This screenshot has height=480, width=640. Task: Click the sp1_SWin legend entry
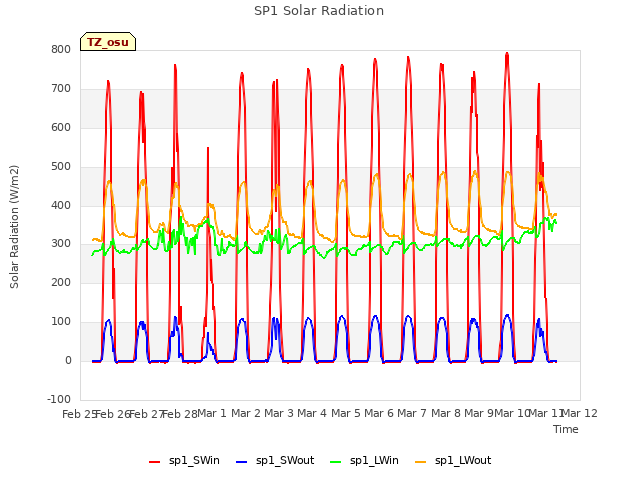click(x=184, y=461)
